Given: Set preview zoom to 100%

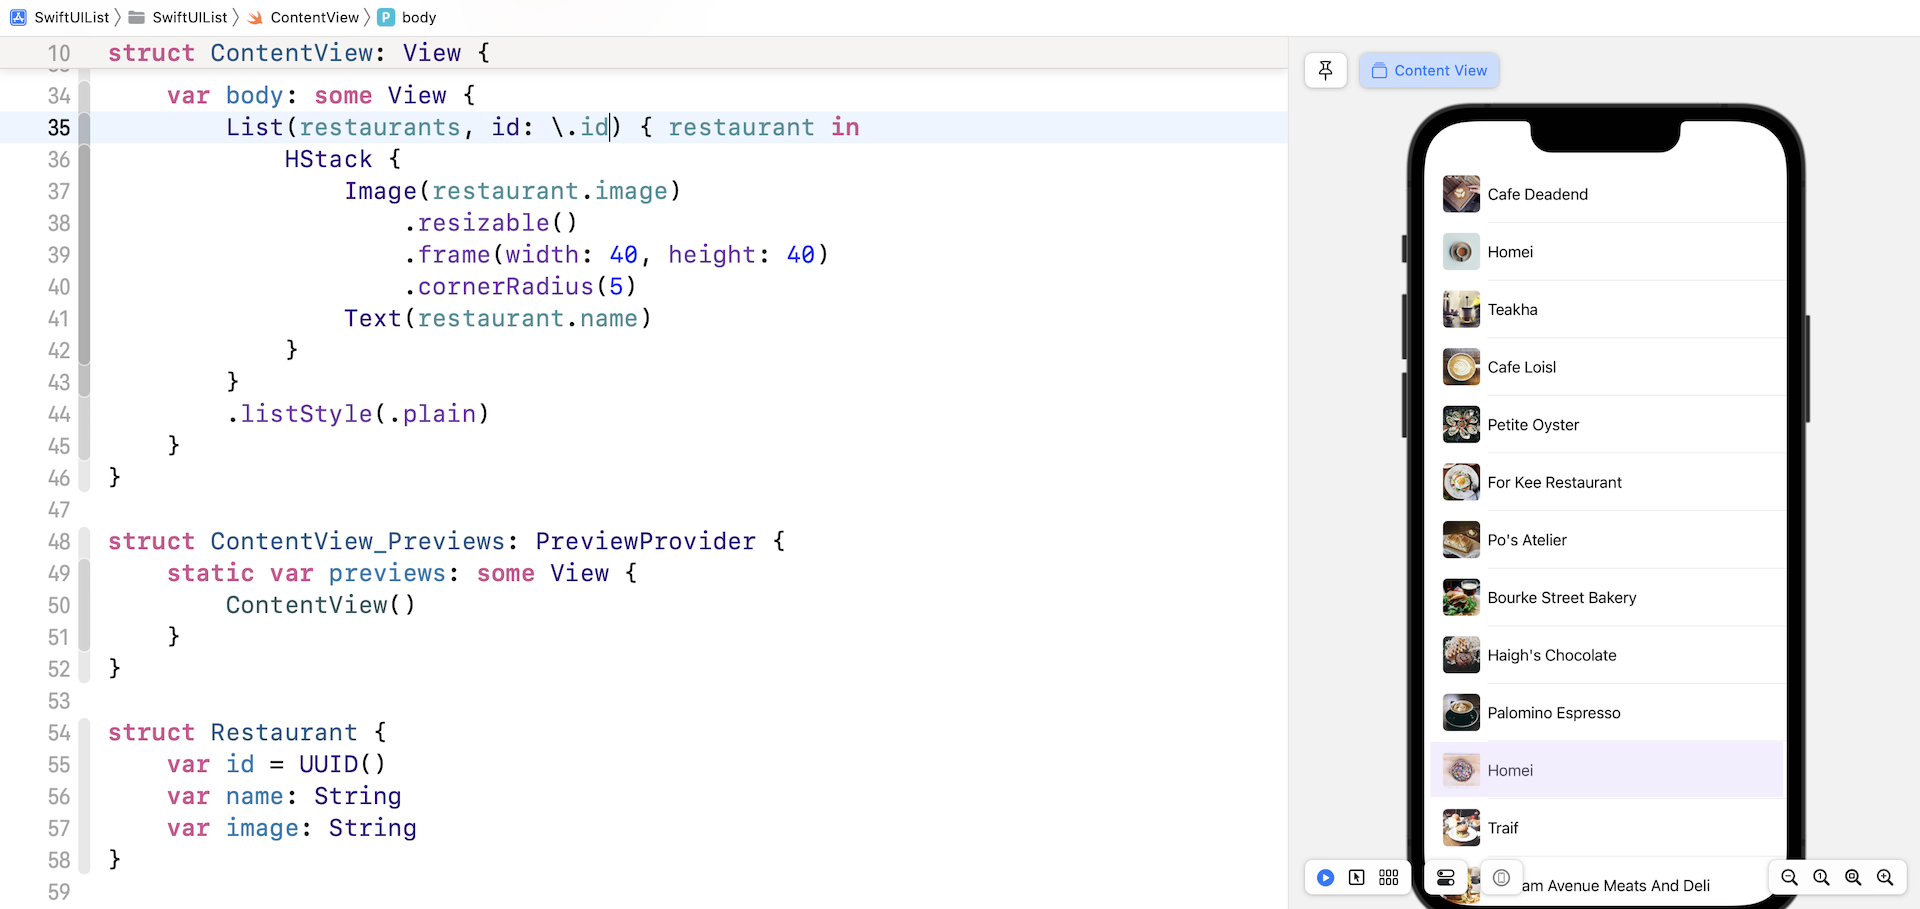Looking at the screenshot, I should tap(1822, 878).
